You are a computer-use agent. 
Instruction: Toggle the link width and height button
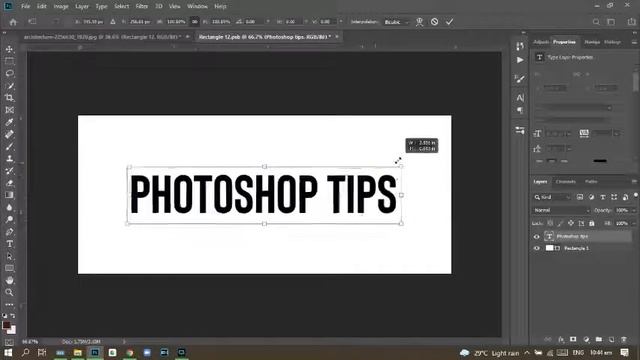(x=195, y=22)
